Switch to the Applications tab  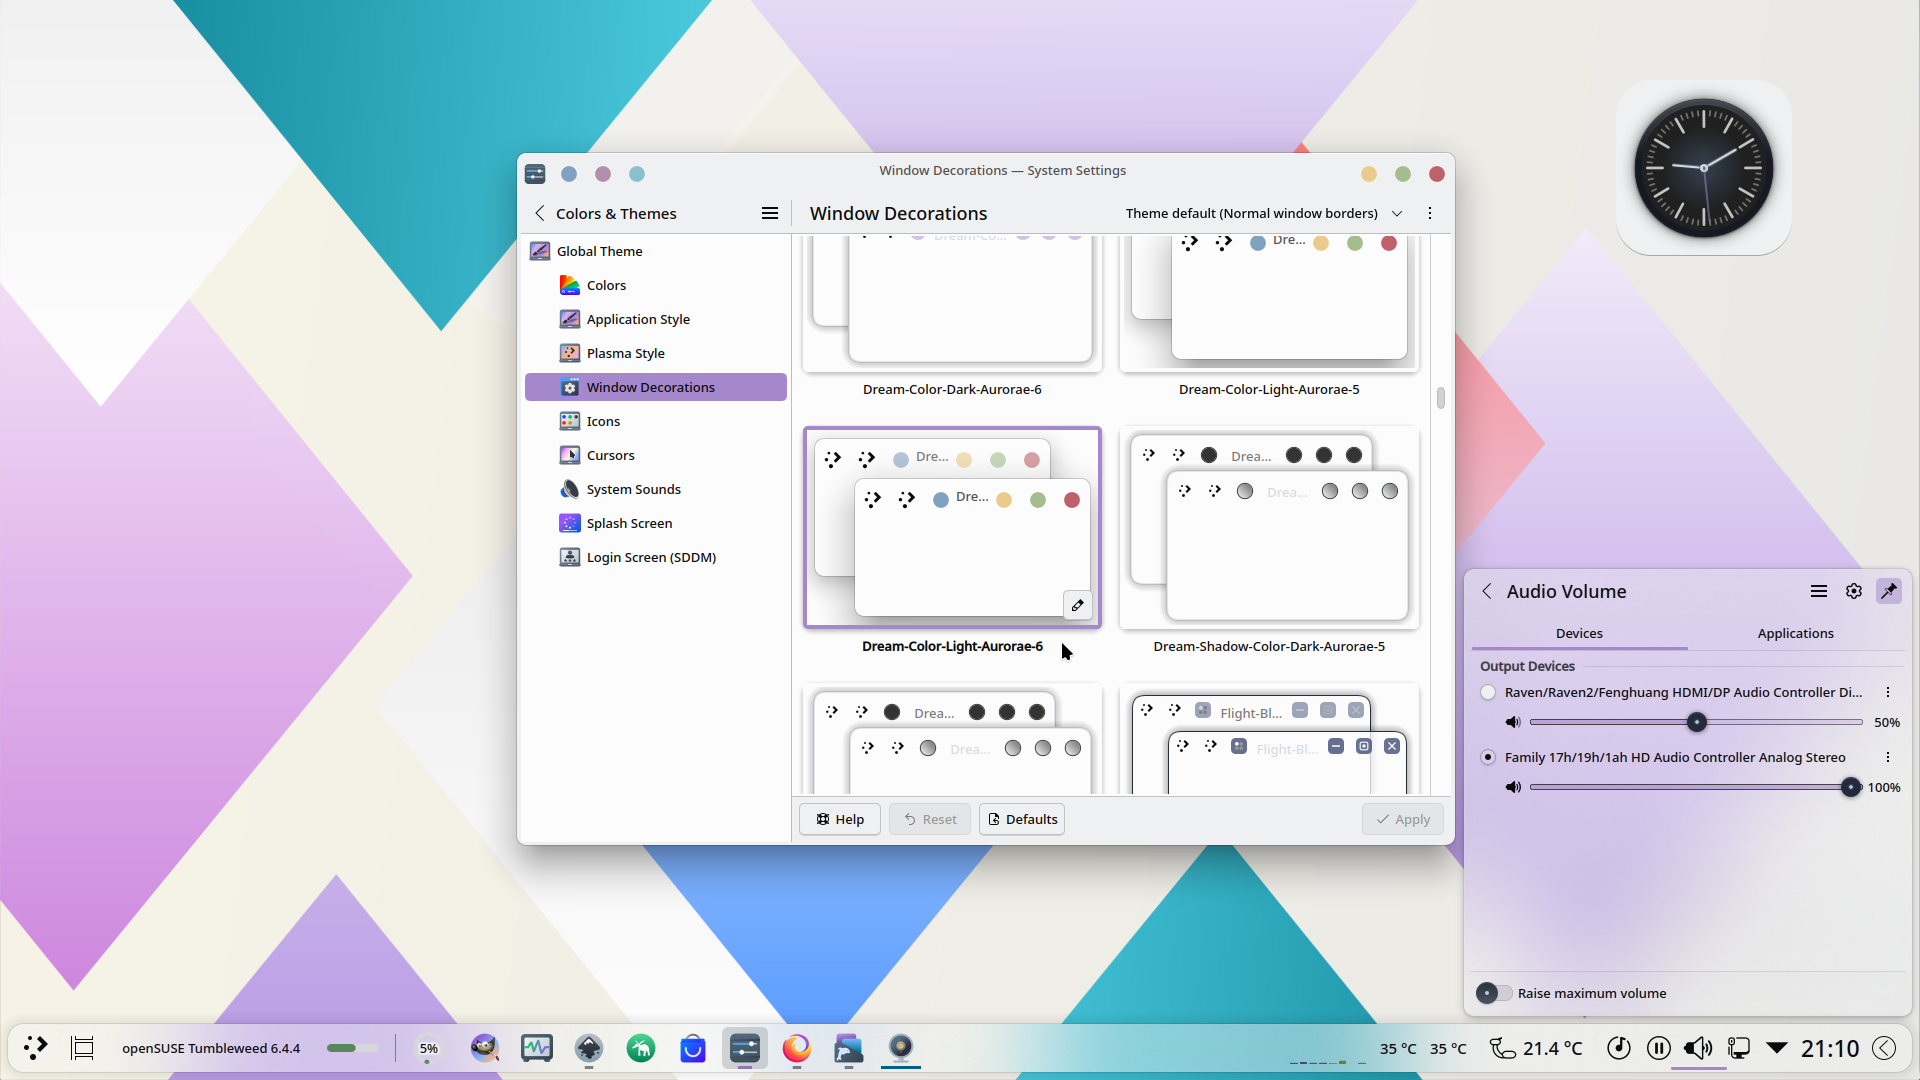1795,633
